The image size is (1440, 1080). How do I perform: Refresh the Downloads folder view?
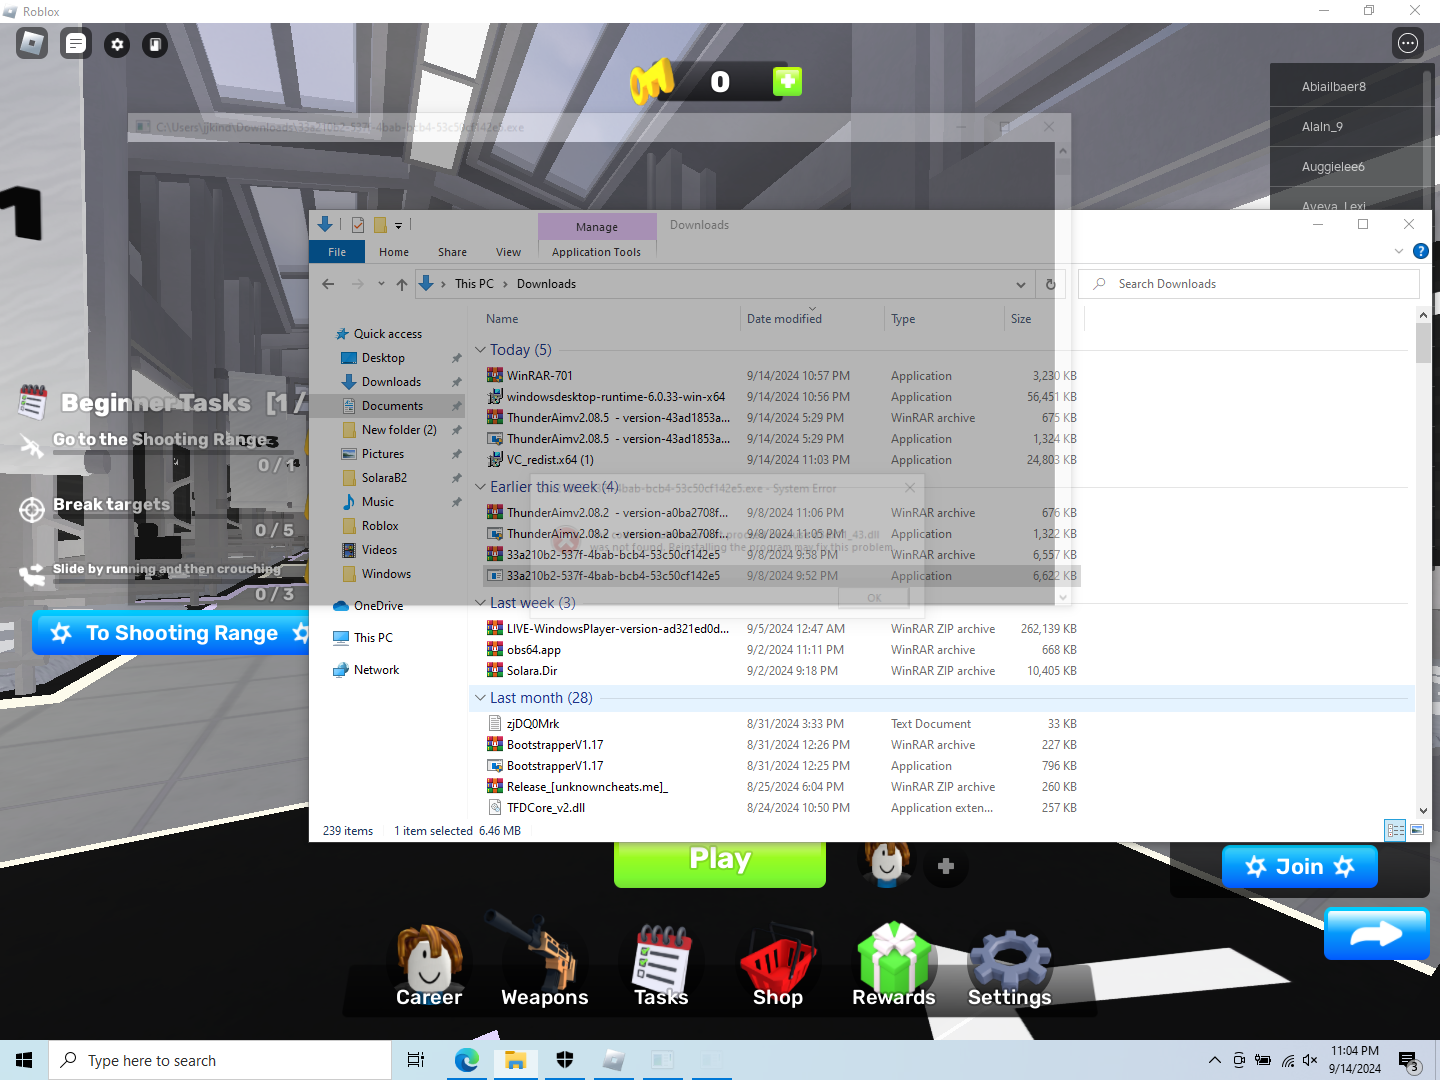[x=1051, y=284]
